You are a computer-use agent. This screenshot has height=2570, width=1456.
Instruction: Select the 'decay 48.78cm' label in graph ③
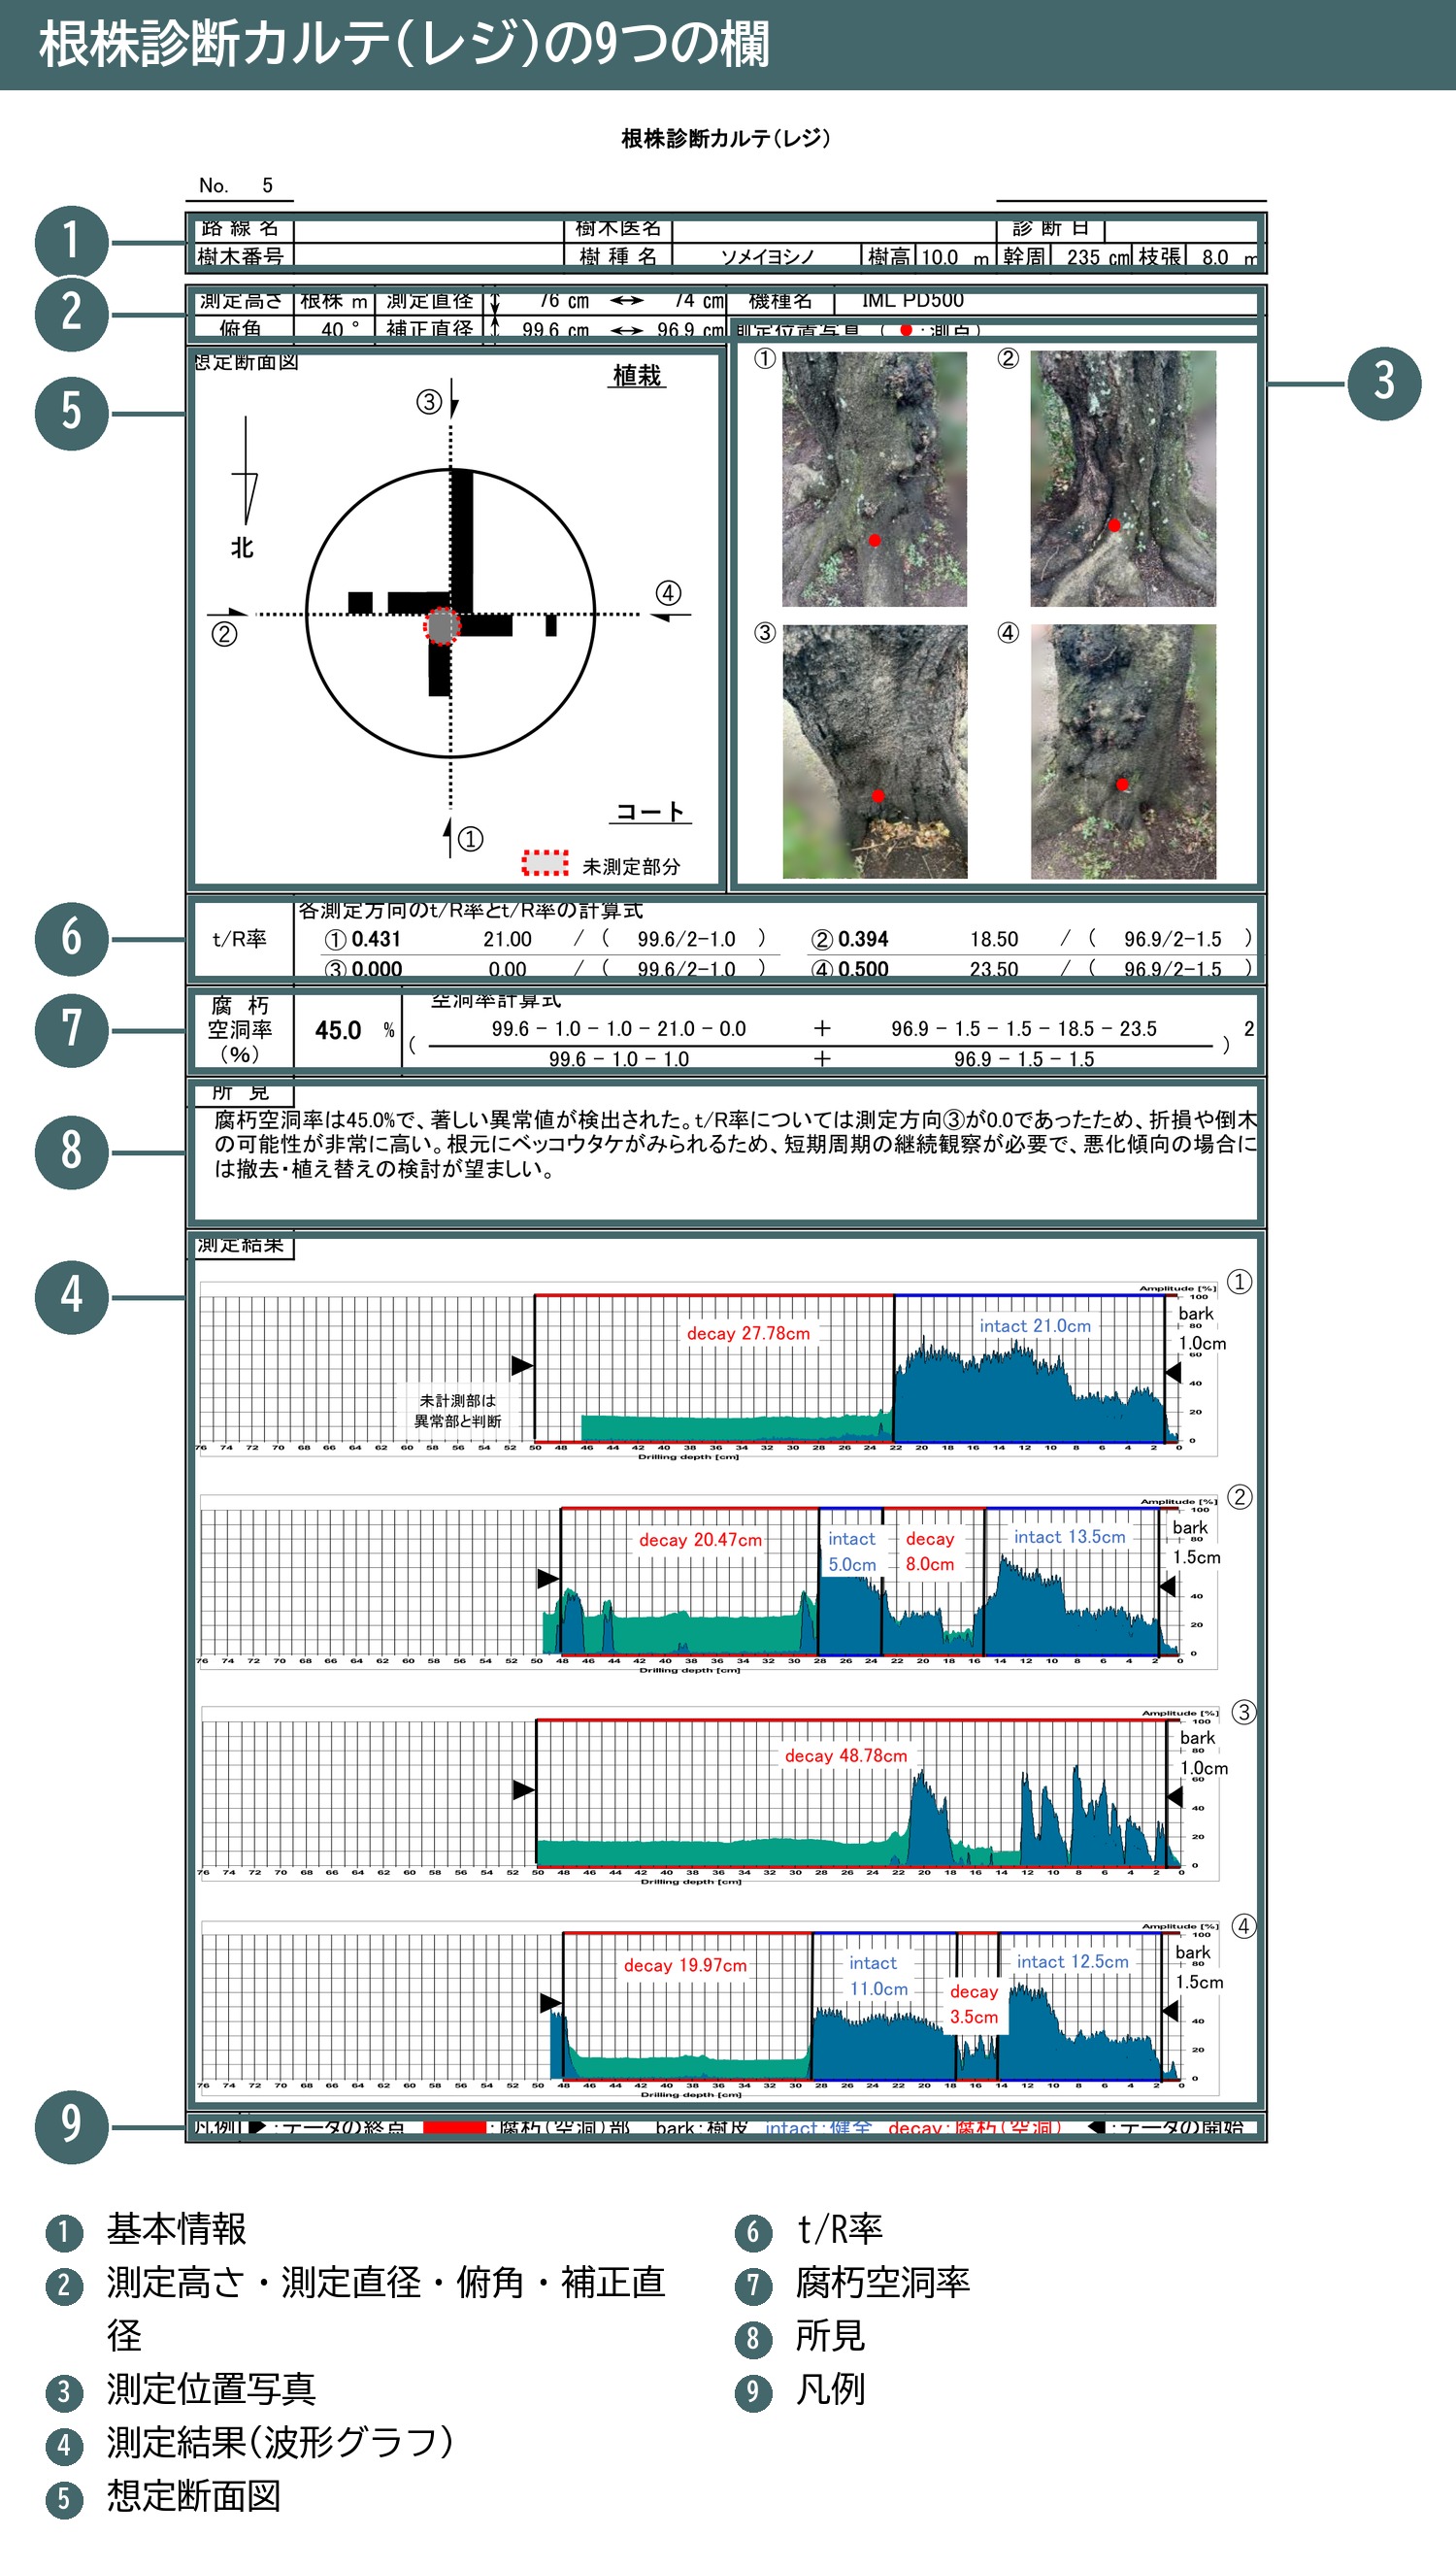click(846, 1756)
